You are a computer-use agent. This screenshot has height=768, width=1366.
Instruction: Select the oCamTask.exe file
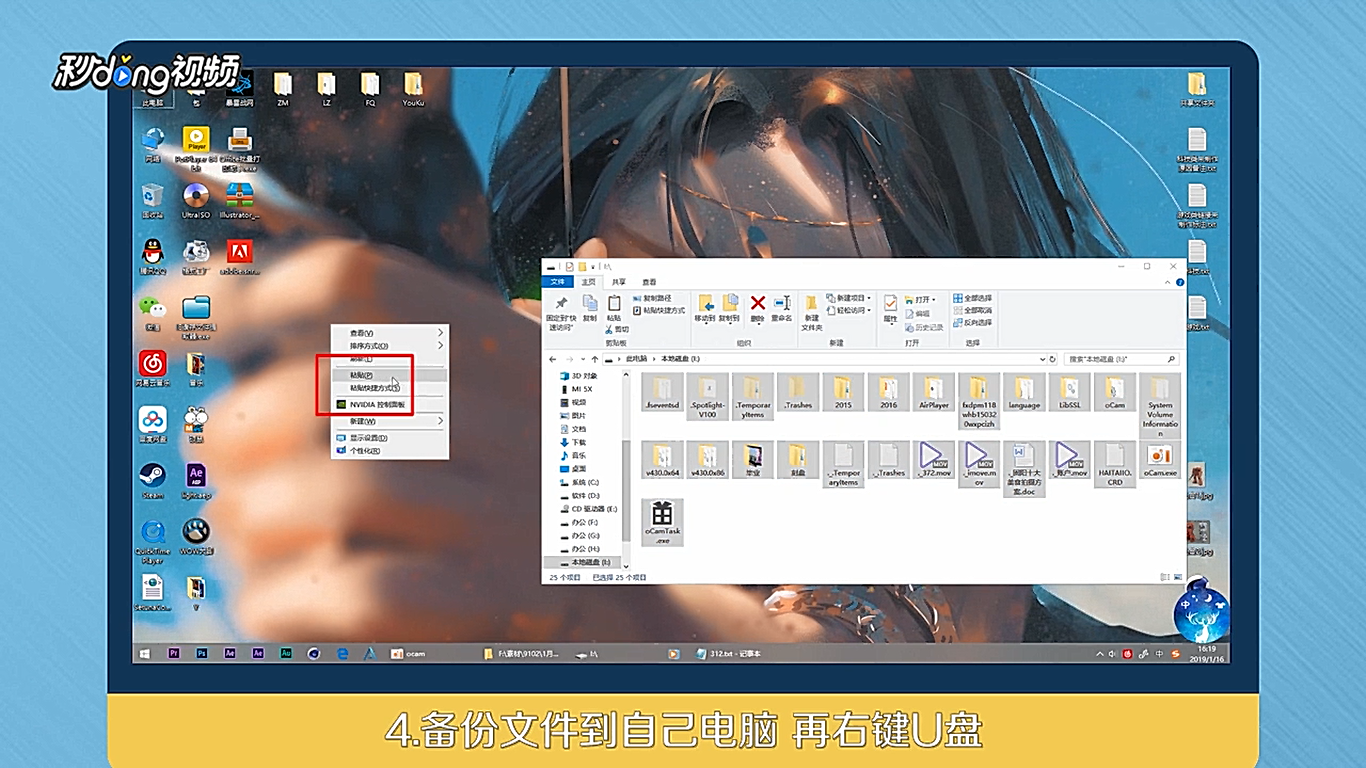click(x=662, y=522)
